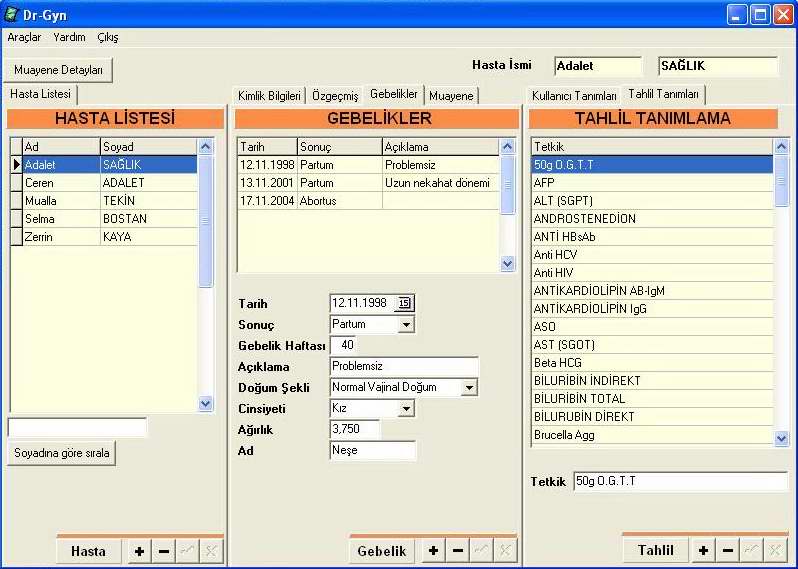Click Soyadına göre sırala button

click(x=62, y=453)
